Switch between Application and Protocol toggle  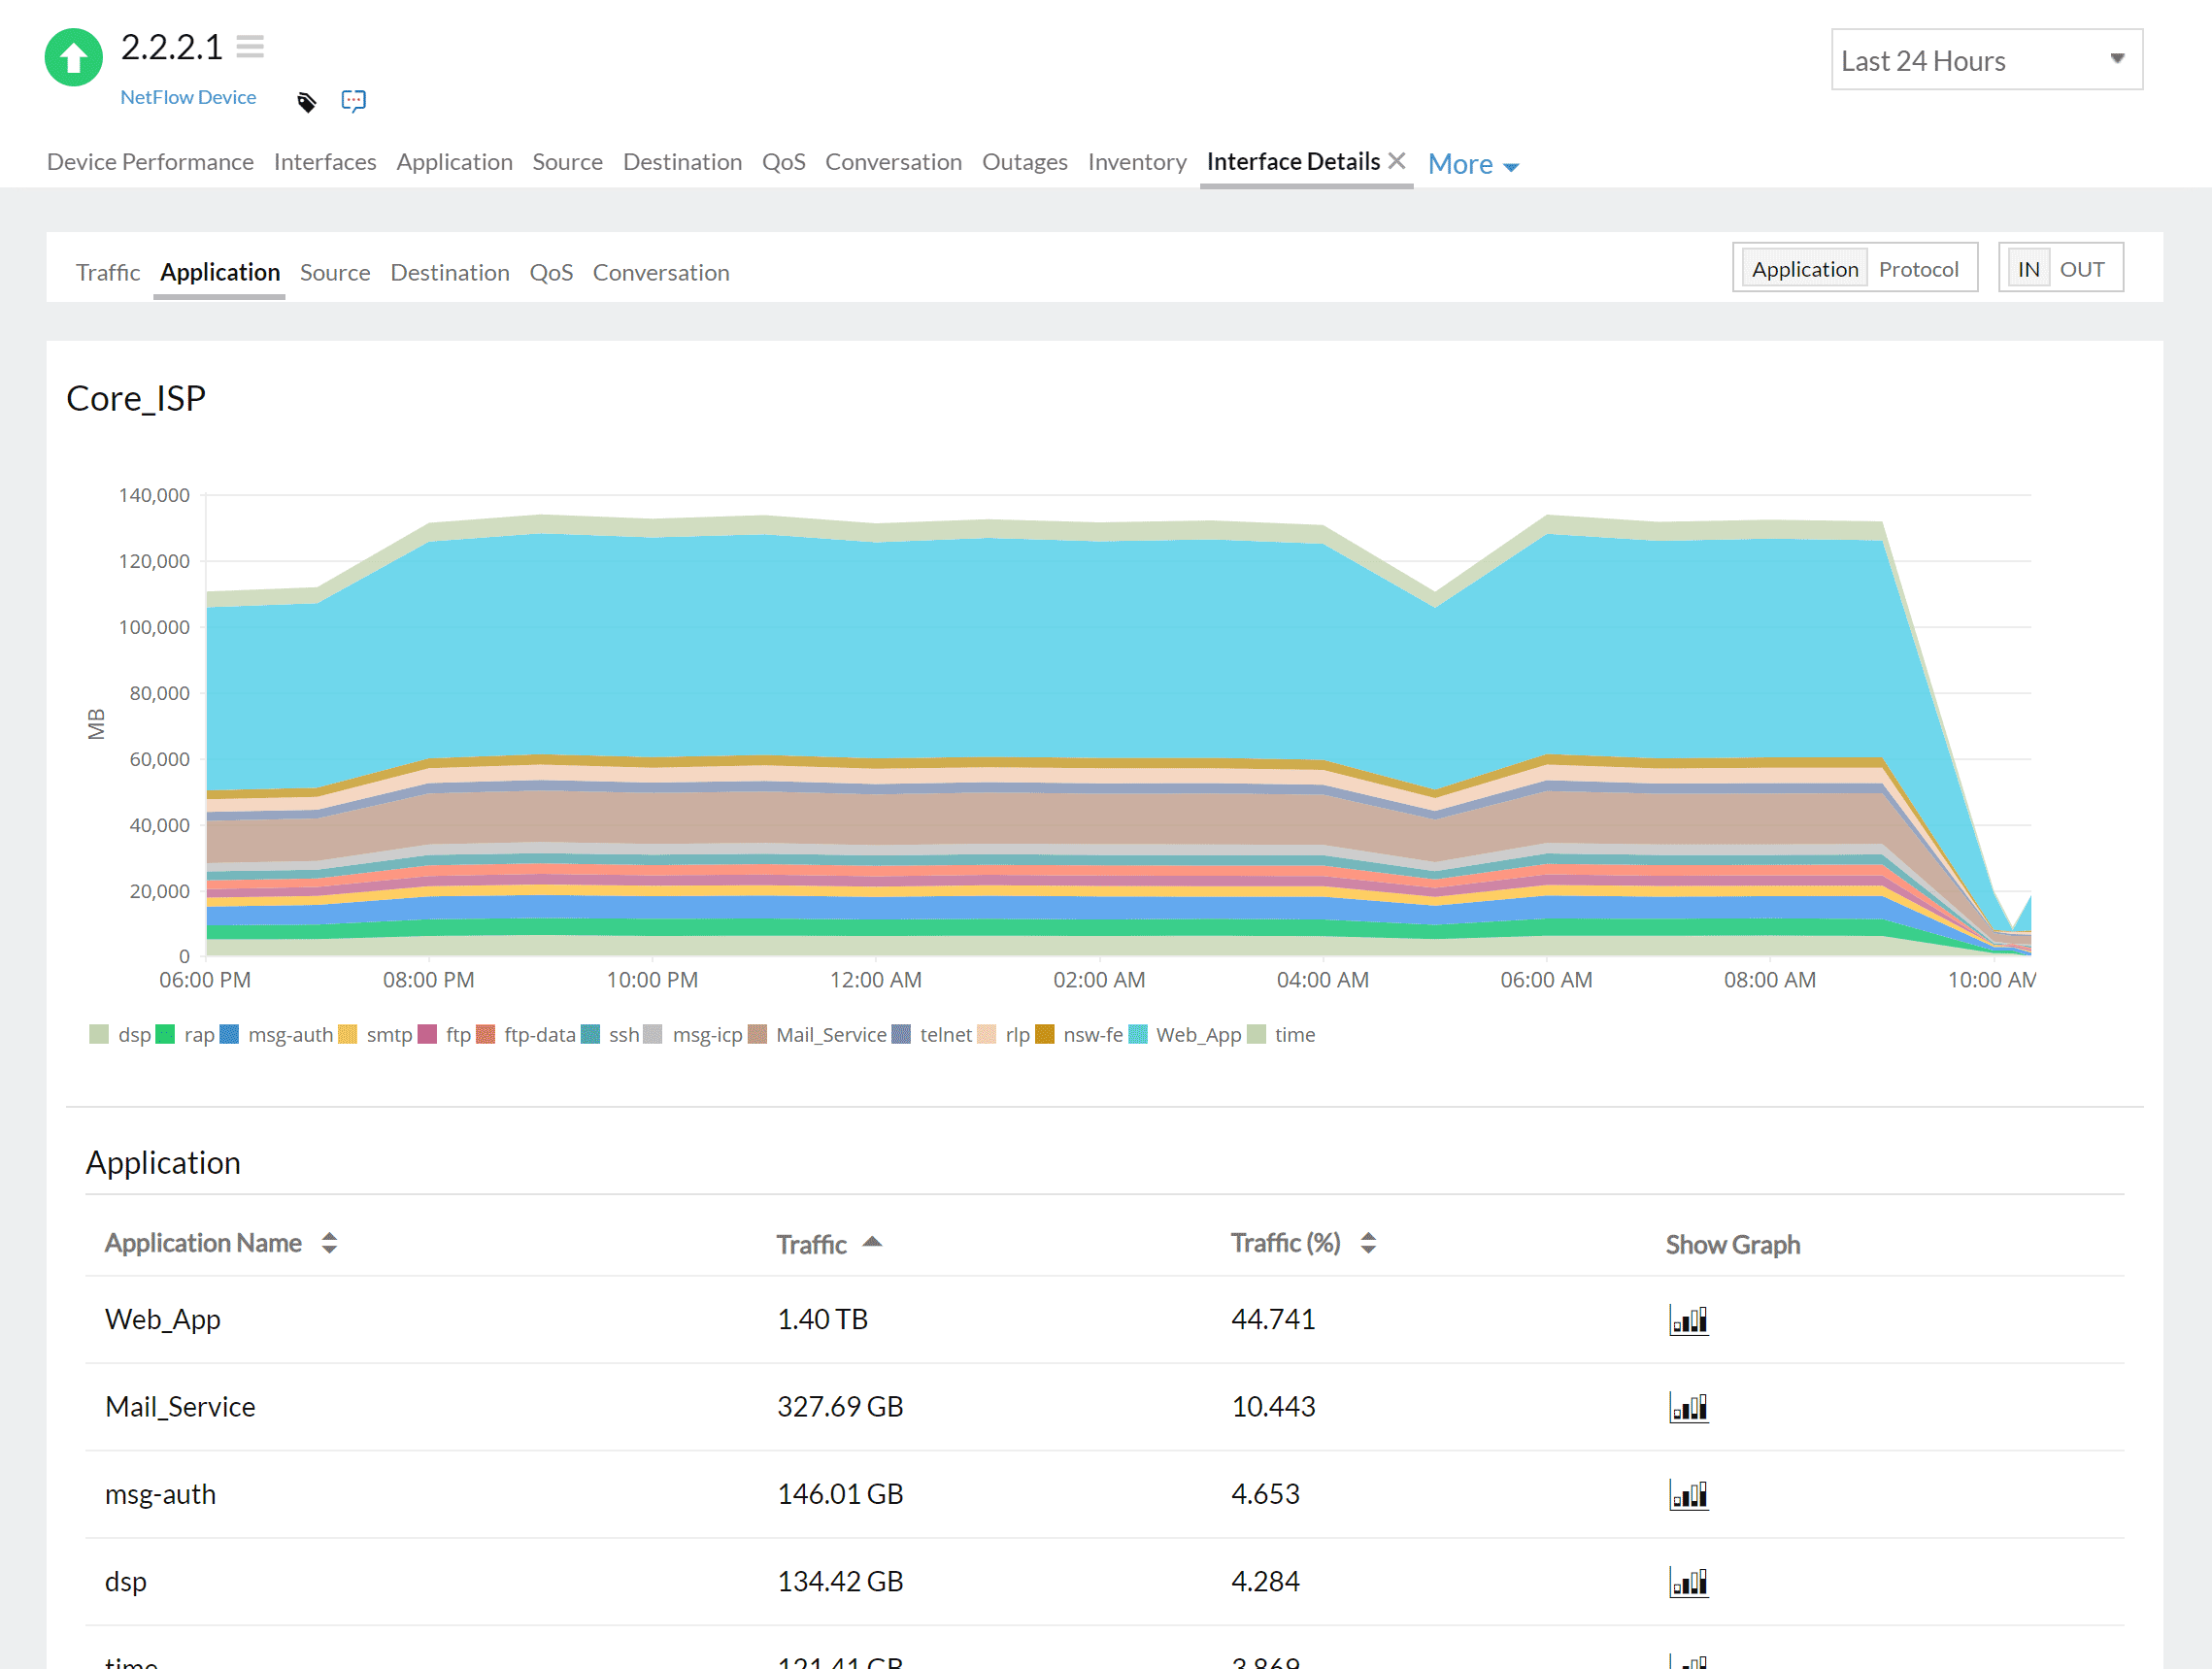pyautogui.click(x=1916, y=268)
